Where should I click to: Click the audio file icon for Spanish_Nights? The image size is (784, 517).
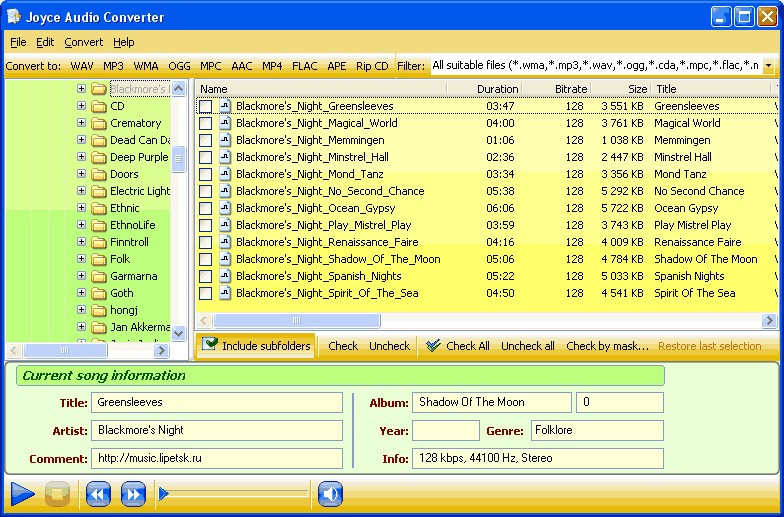(225, 276)
